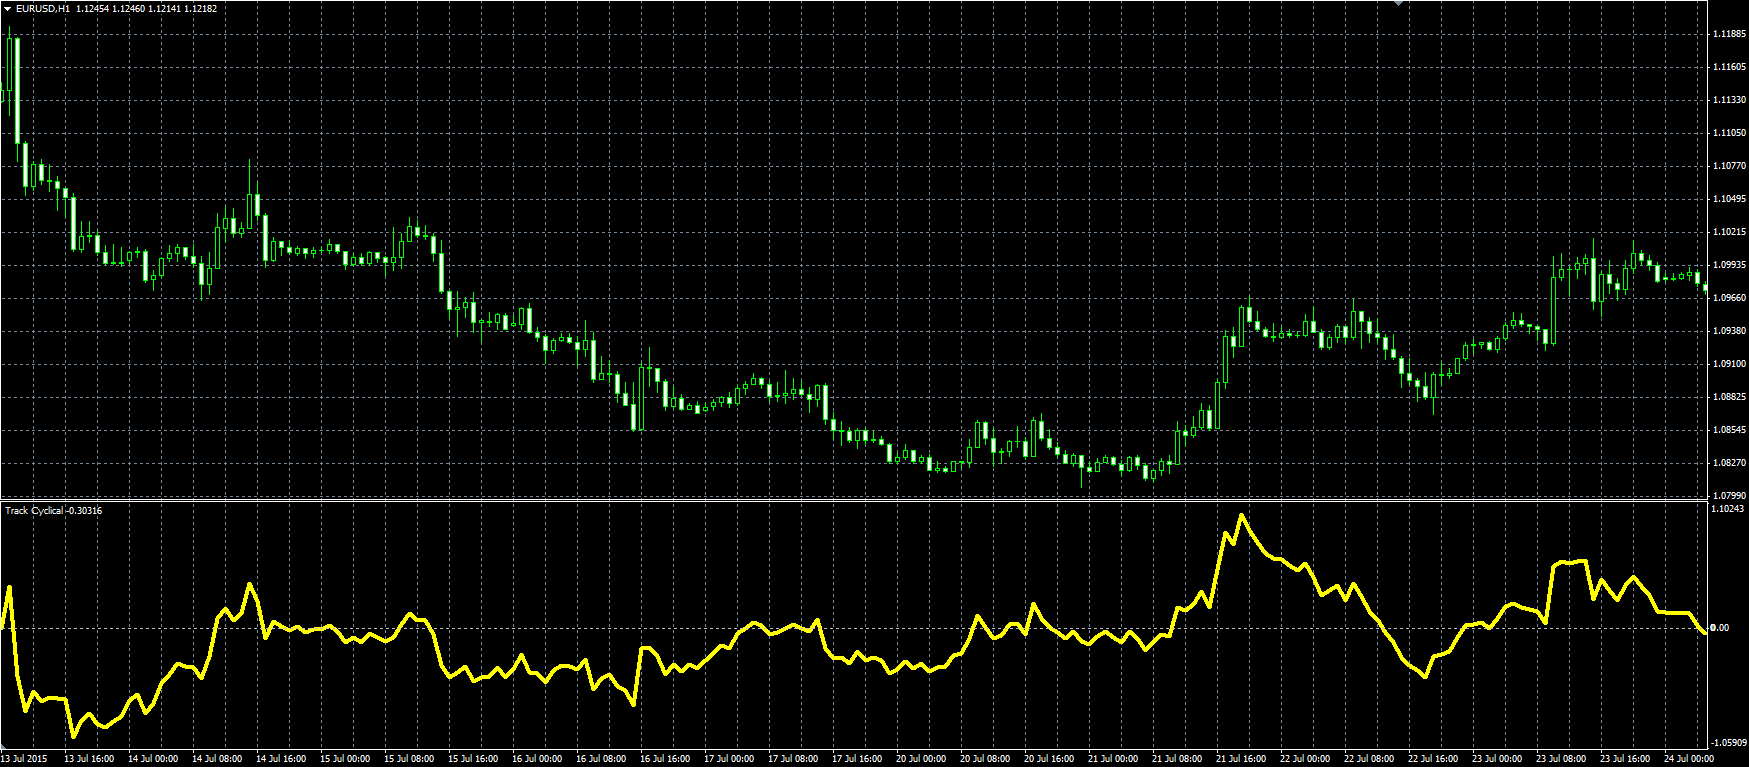Click the 17 Jul 08:00 time label
Viewport: 1749px width, 767px height.
793,759
